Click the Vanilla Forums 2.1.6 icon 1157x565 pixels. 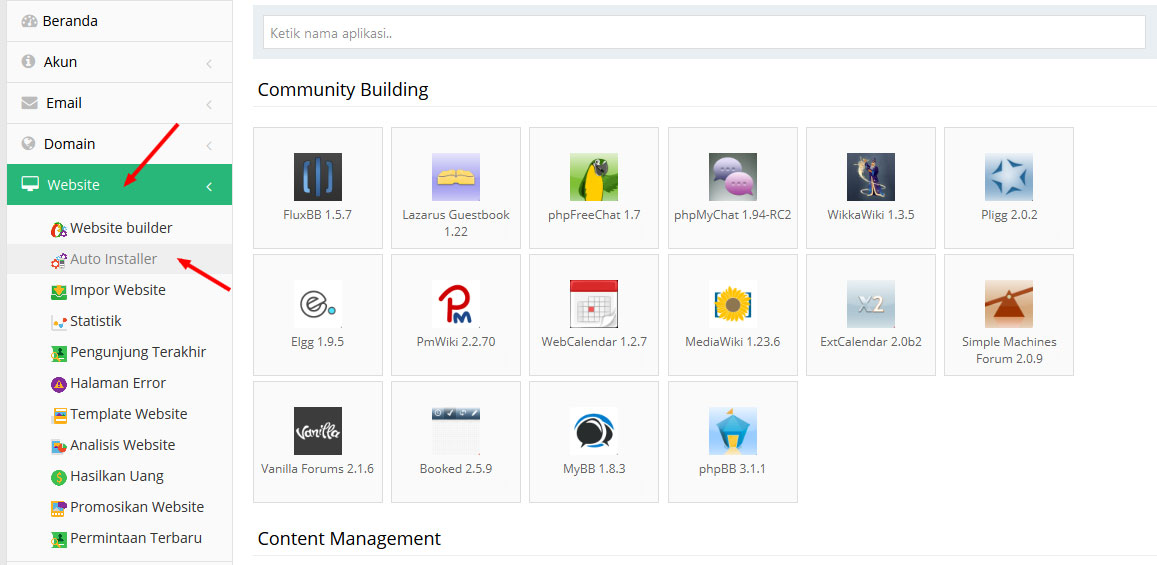coord(318,431)
